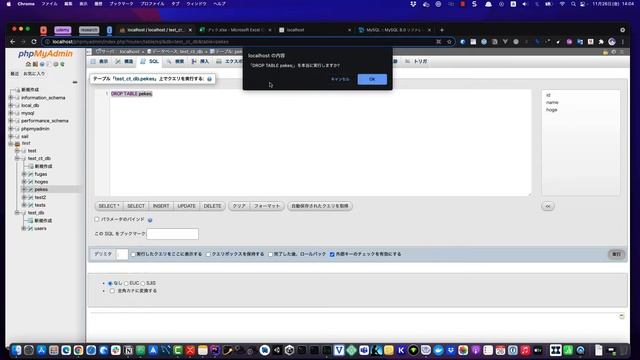This screenshot has height=360, width=640.
Task: Check 実行したクエリをここに表示する
Action: (133, 254)
